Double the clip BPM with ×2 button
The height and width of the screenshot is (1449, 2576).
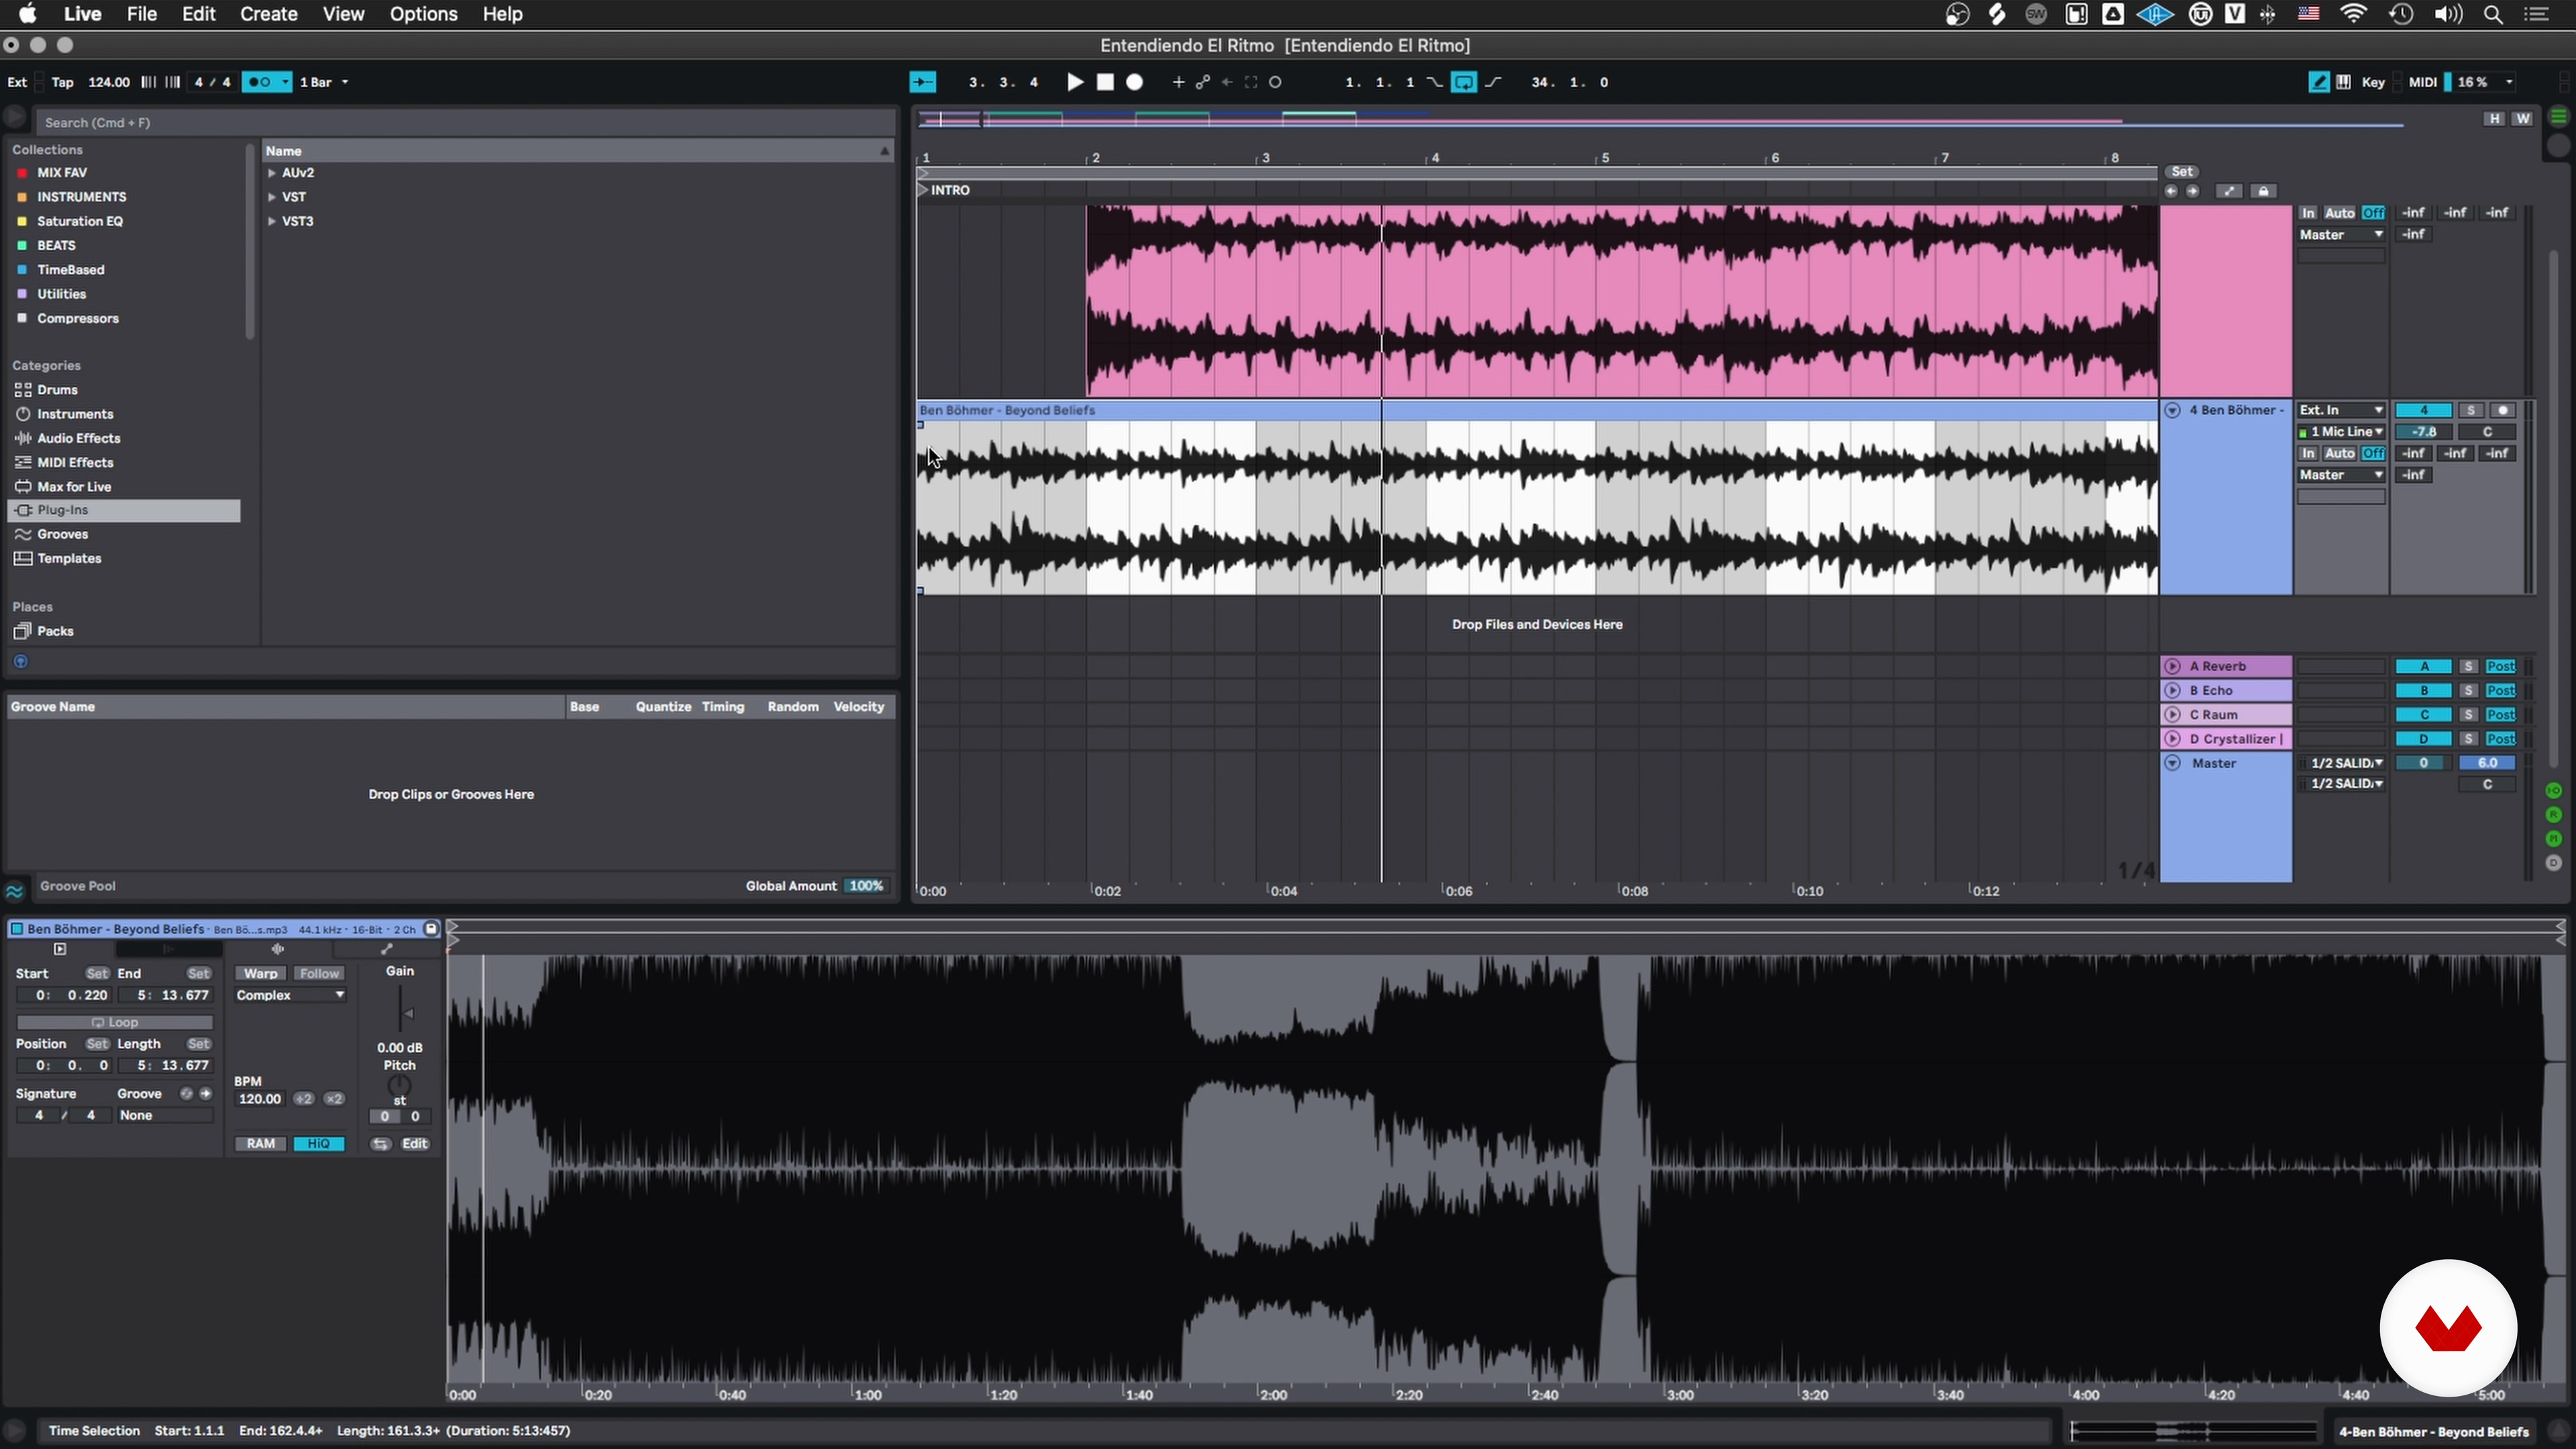tap(334, 1099)
